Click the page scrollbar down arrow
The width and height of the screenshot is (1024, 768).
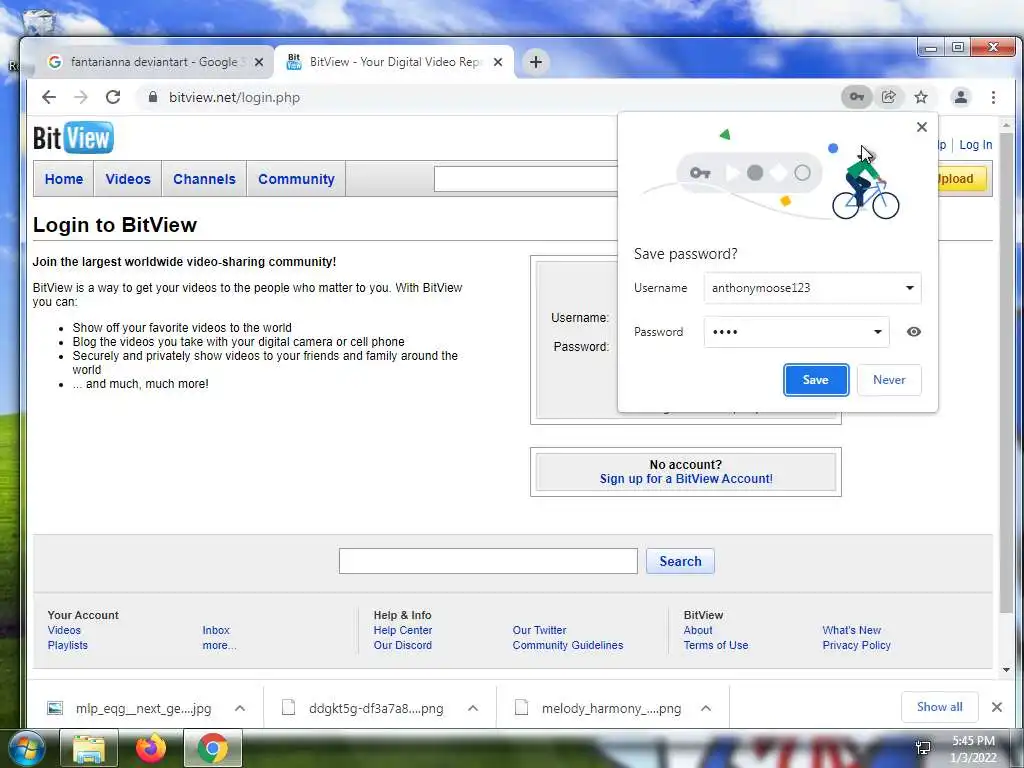point(1006,669)
